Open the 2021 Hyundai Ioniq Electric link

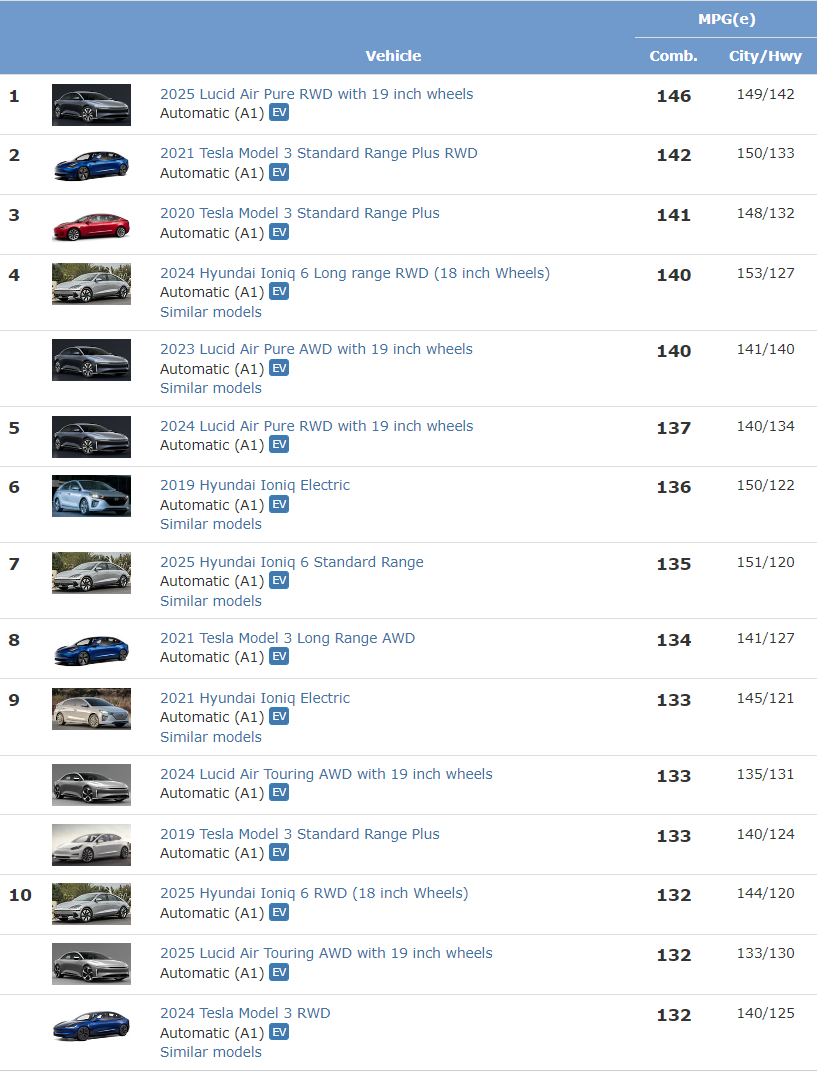point(255,698)
